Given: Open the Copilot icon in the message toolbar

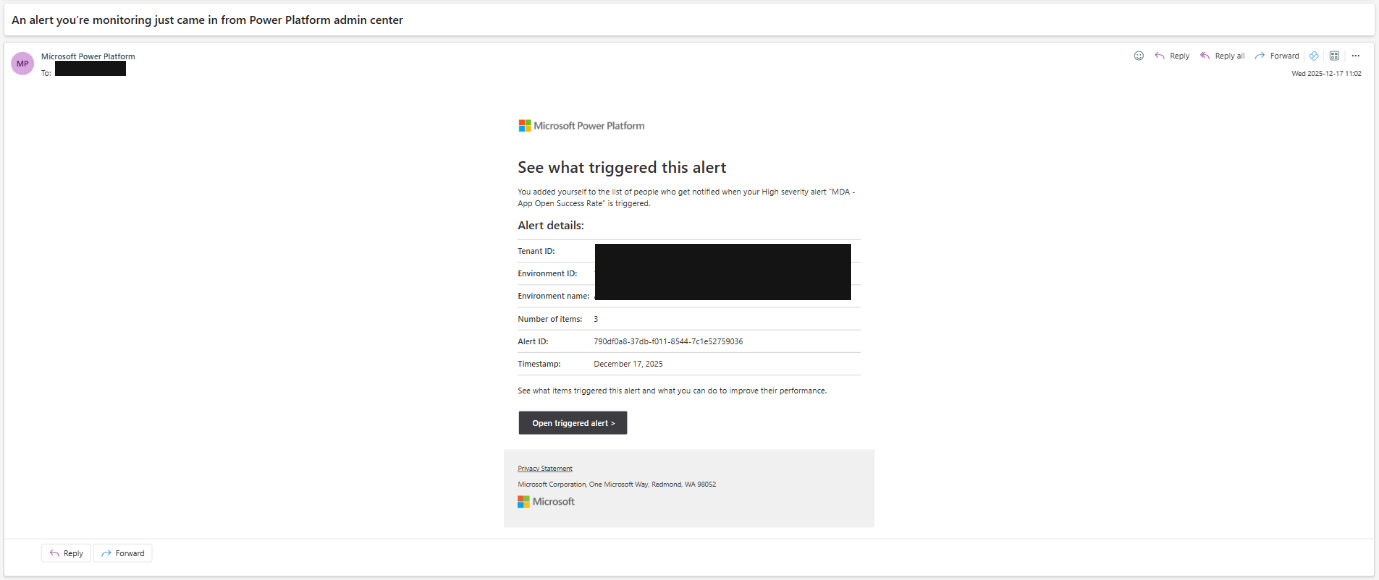Looking at the screenshot, I should (x=1314, y=56).
